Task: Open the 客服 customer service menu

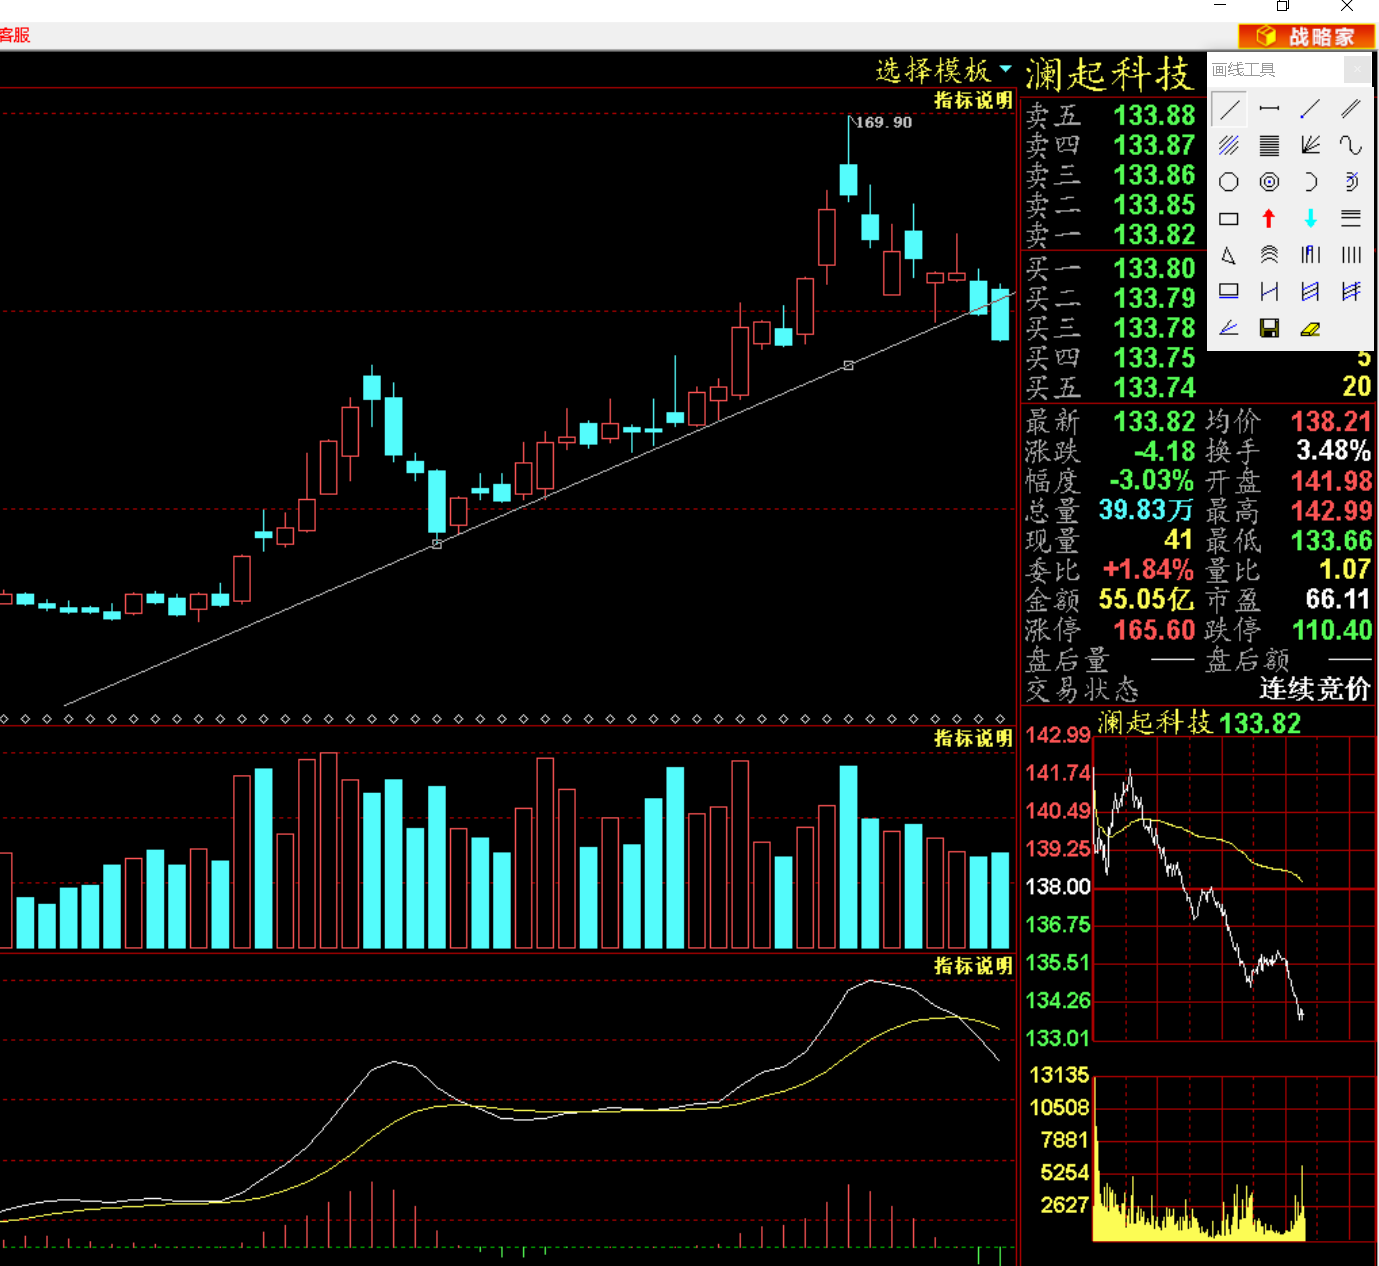Action: click(15, 35)
